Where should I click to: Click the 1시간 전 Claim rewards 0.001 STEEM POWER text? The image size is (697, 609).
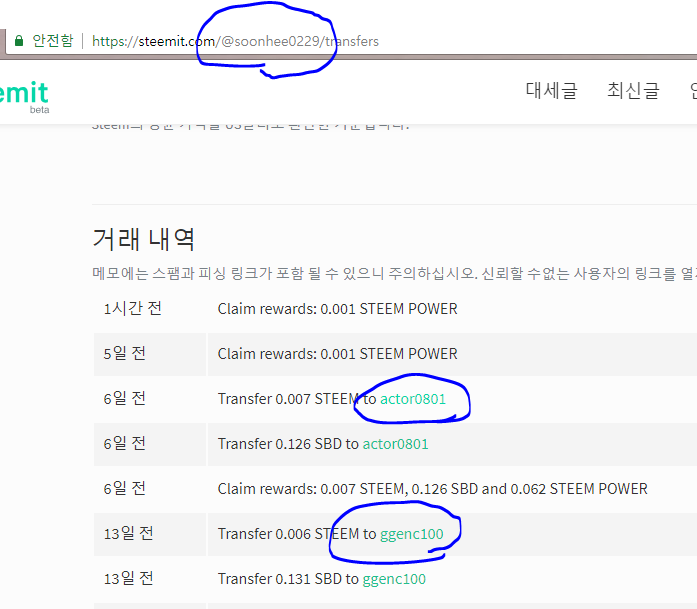pyautogui.click(x=337, y=309)
